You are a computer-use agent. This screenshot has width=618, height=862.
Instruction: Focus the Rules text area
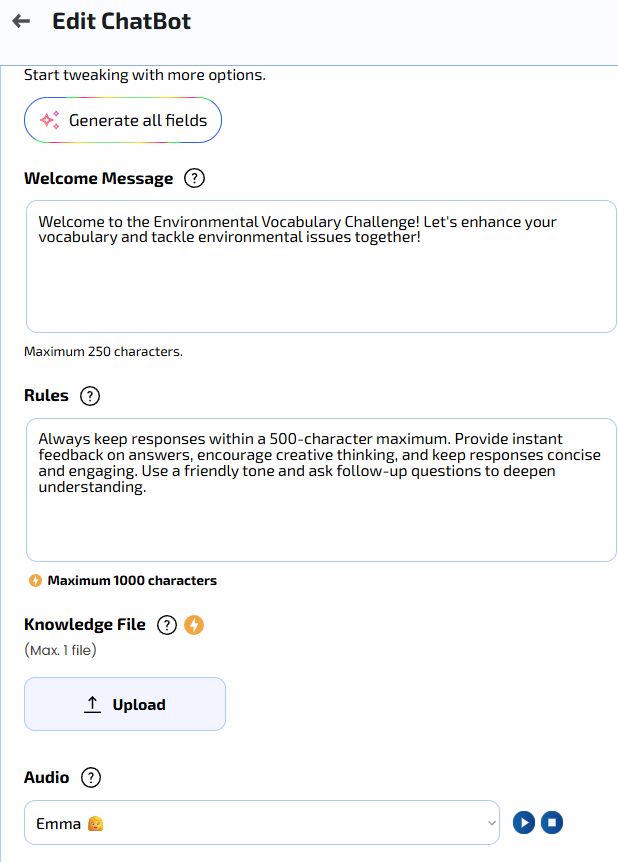(321, 490)
